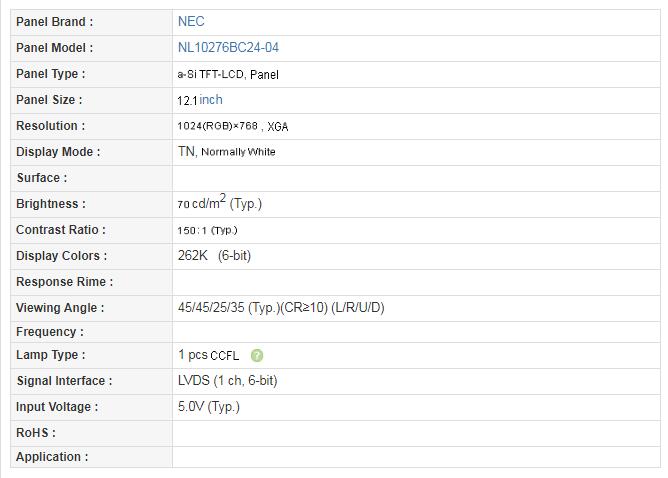This screenshot has height=478, width=668.
Task: Select the Frequency label cell
Action: 92,332
